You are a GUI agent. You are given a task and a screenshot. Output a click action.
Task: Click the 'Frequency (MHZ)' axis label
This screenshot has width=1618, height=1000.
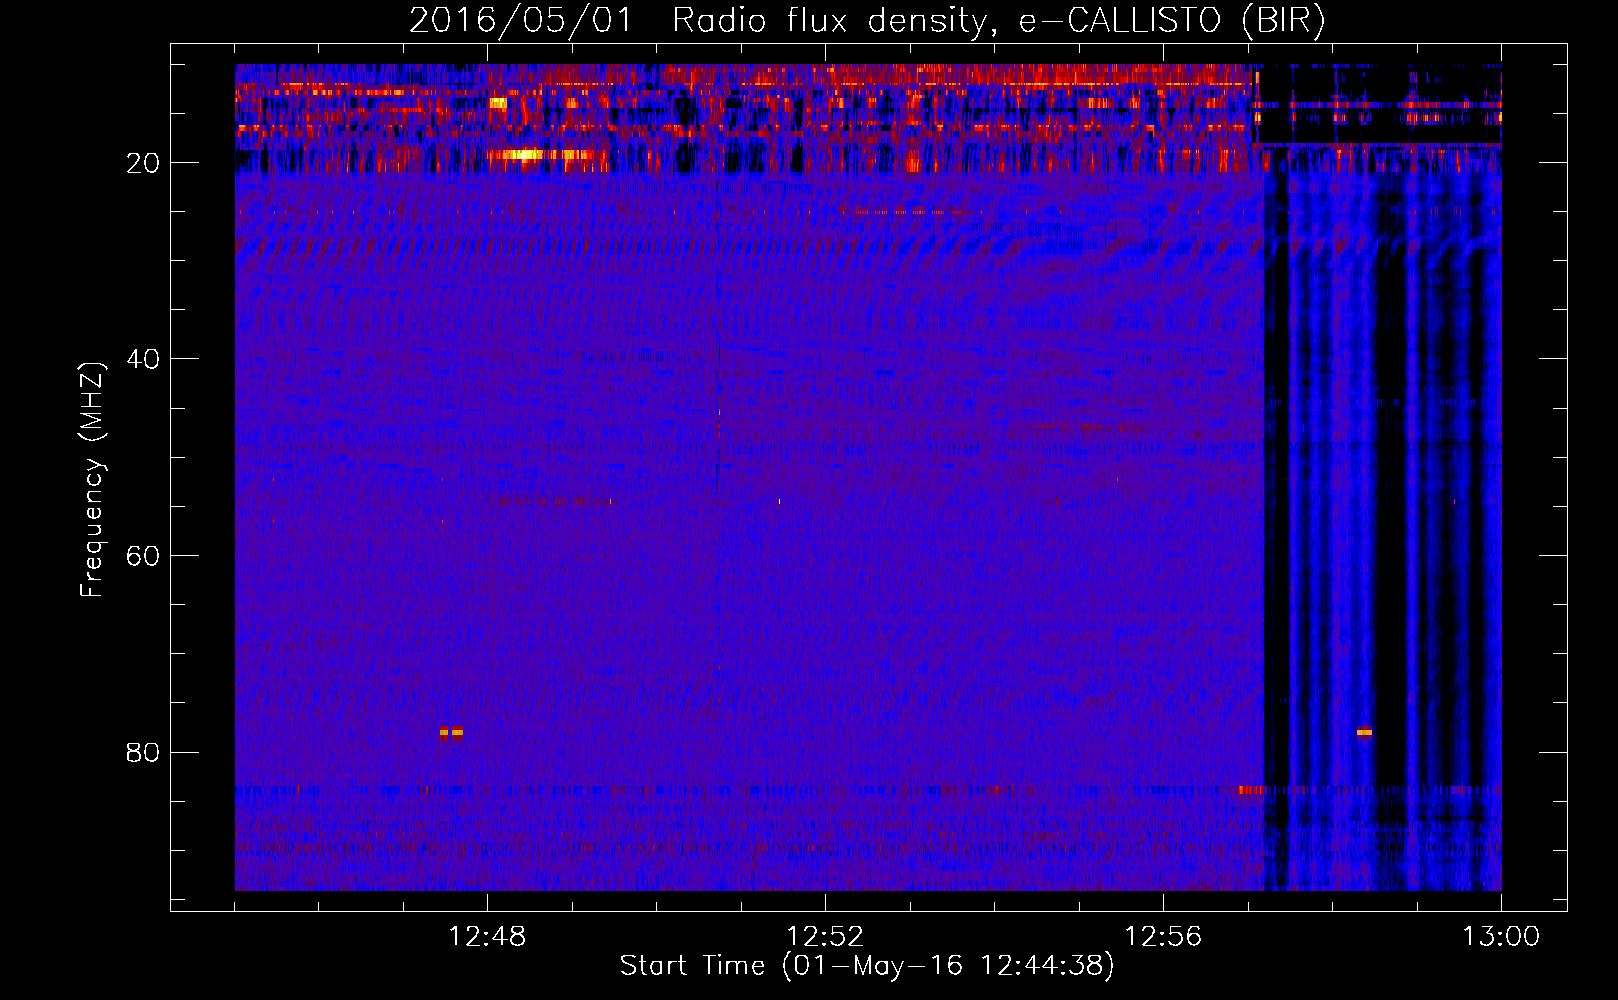click(91, 480)
